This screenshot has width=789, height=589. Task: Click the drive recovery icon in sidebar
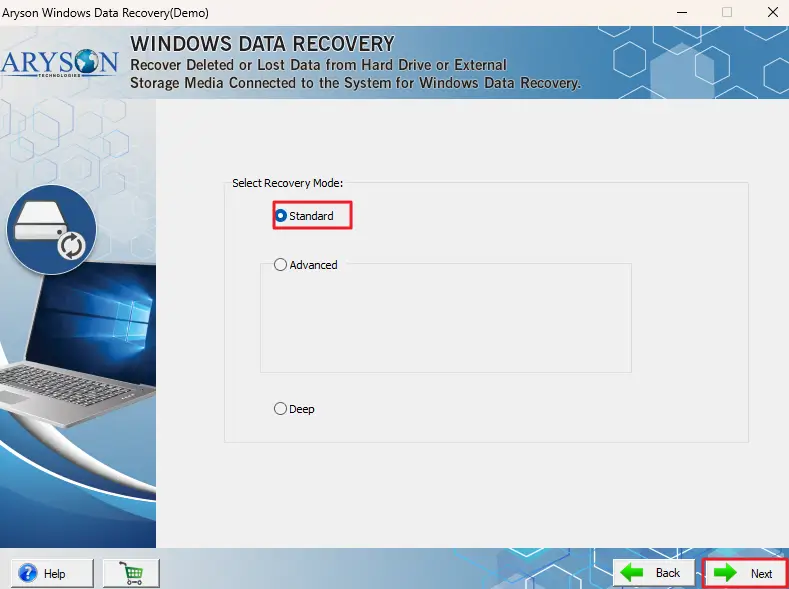51,229
